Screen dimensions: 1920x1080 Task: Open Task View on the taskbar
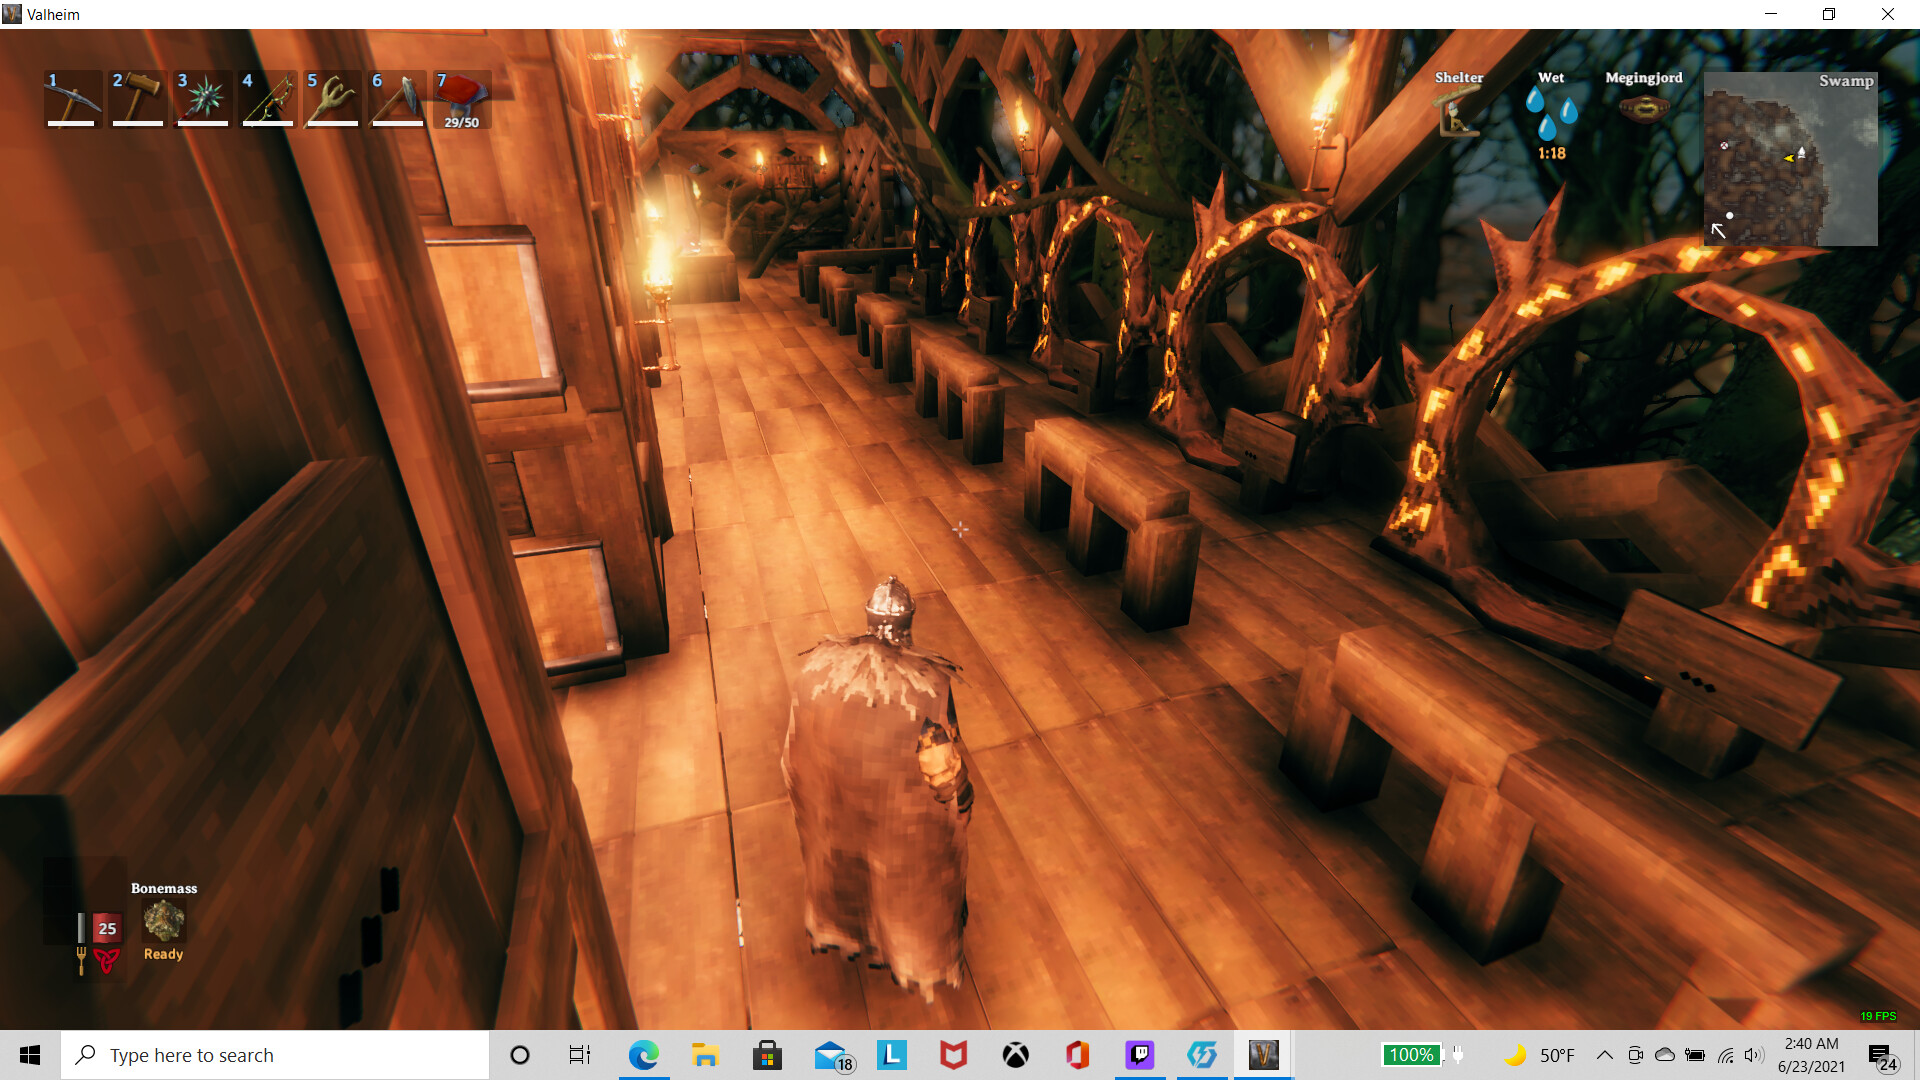(x=579, y=1055)
